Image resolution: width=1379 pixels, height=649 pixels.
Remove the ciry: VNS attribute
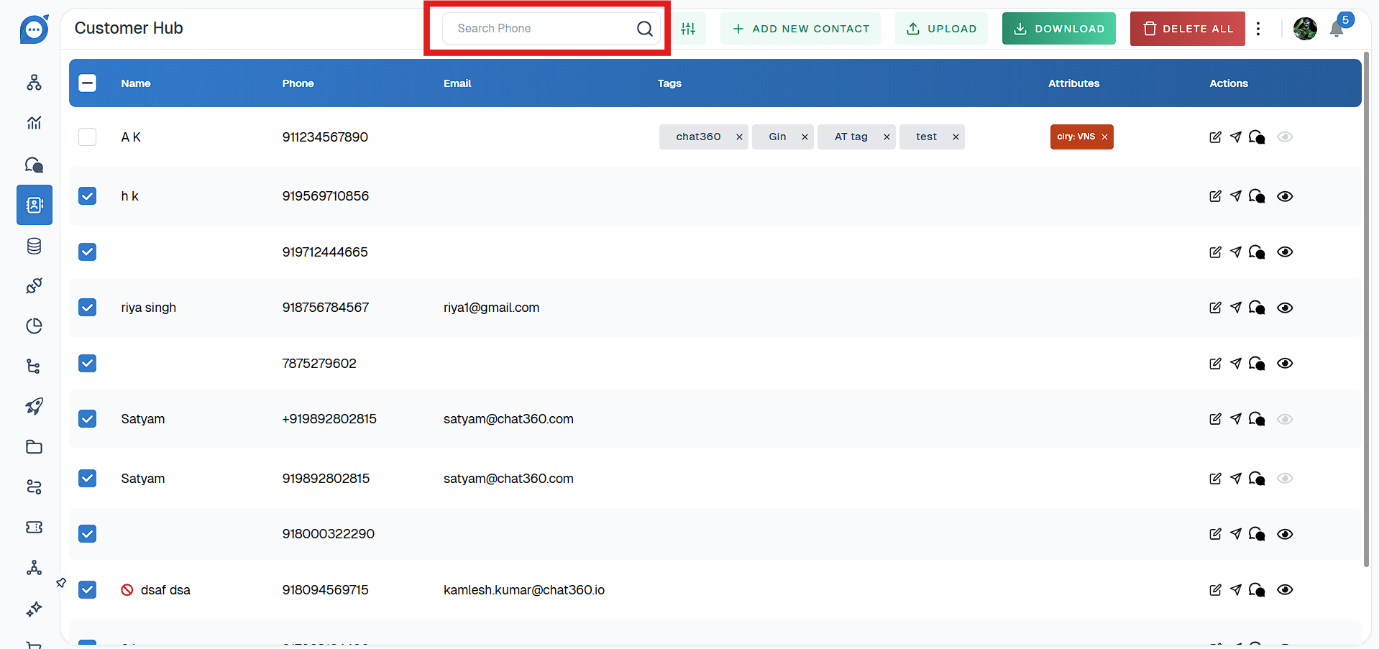pos(1104,137)
